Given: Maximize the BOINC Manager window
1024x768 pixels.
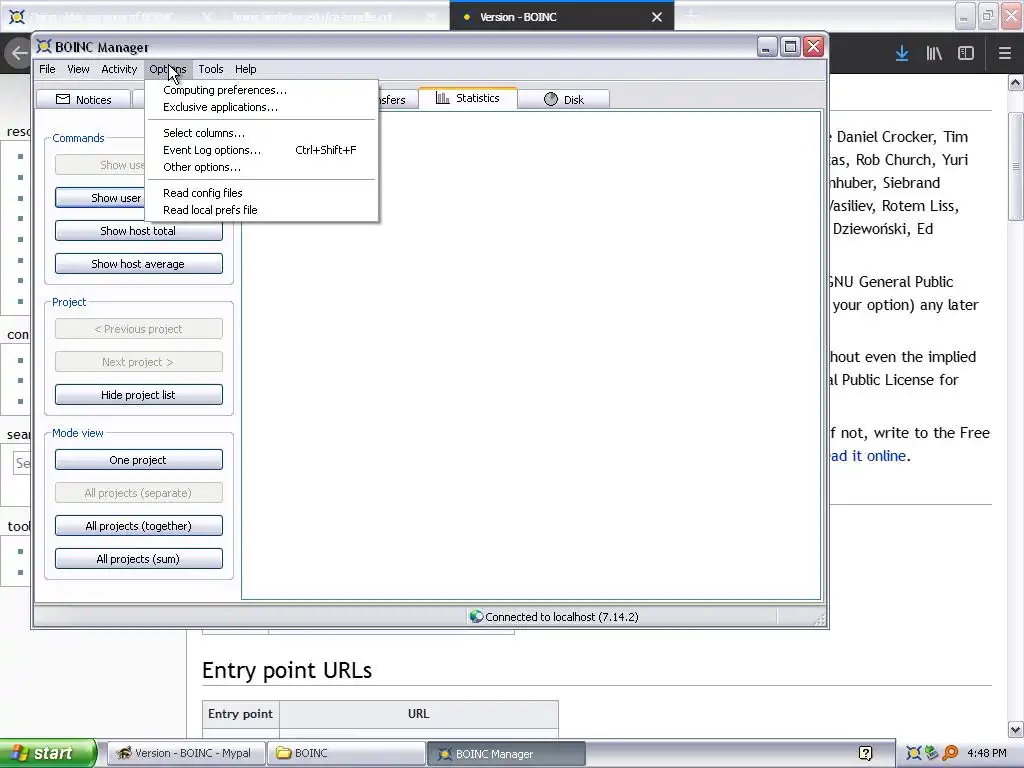Looking at the screenshot, I should [x=790, y=46].
